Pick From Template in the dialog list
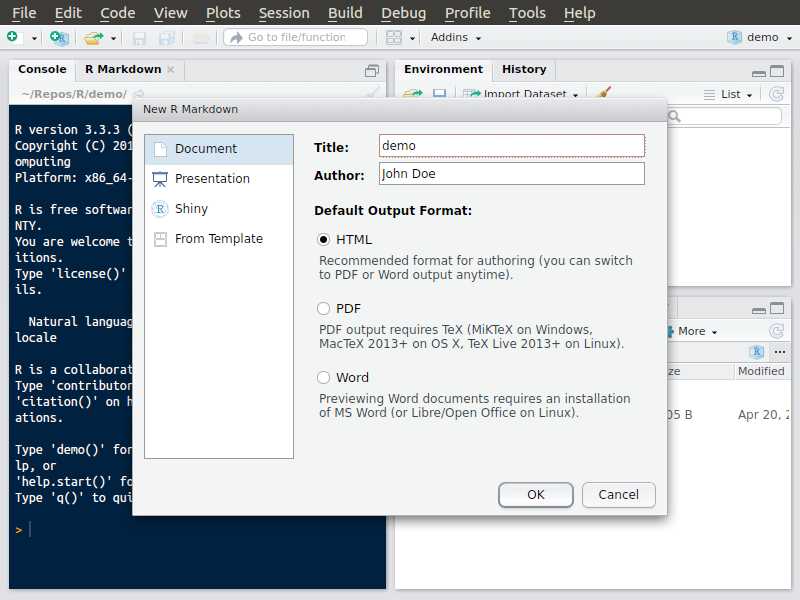 tap(218, 239)
